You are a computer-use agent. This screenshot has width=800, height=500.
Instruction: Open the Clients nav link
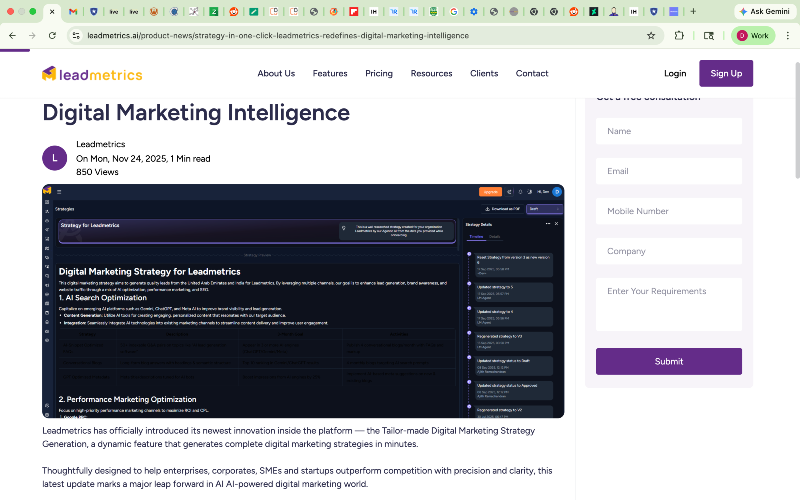(484, 73)
